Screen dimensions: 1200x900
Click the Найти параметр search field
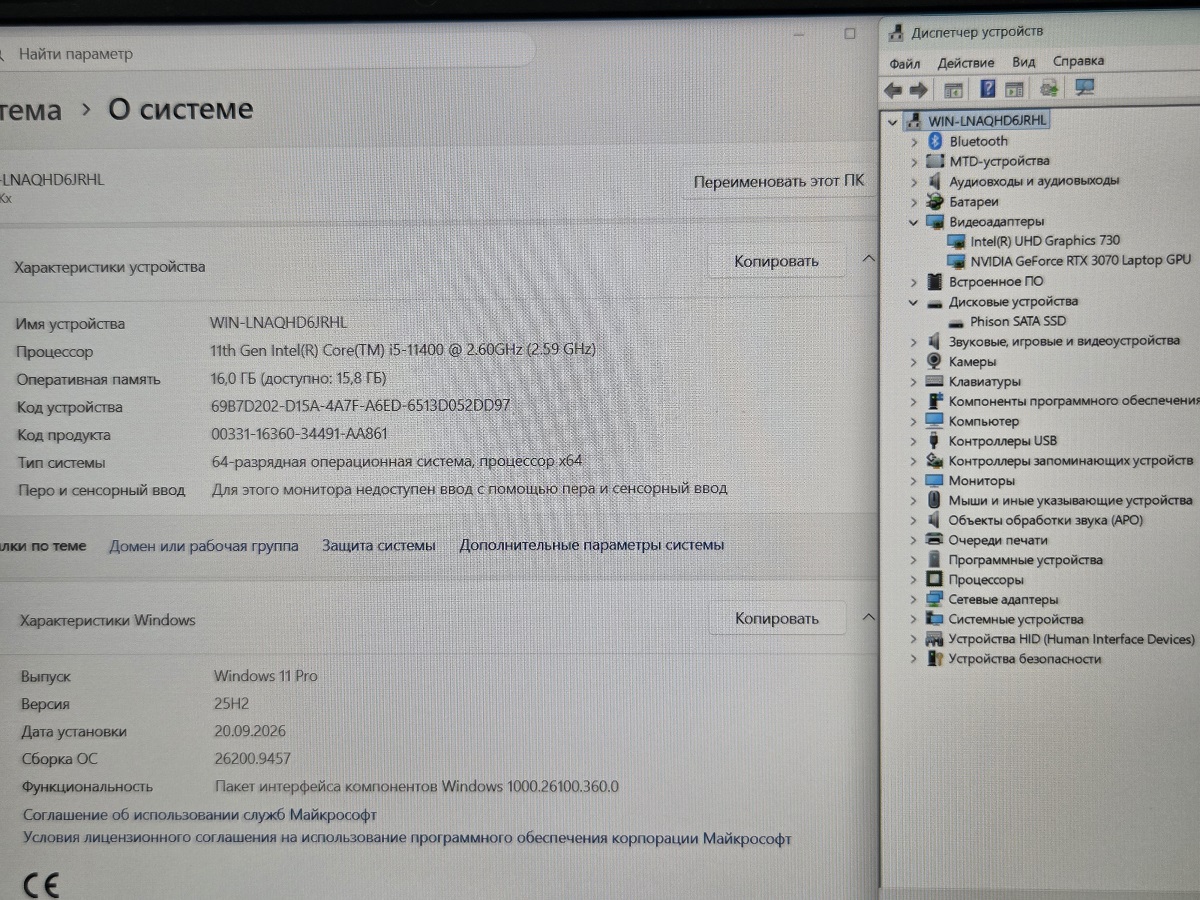tap(265, 53)
